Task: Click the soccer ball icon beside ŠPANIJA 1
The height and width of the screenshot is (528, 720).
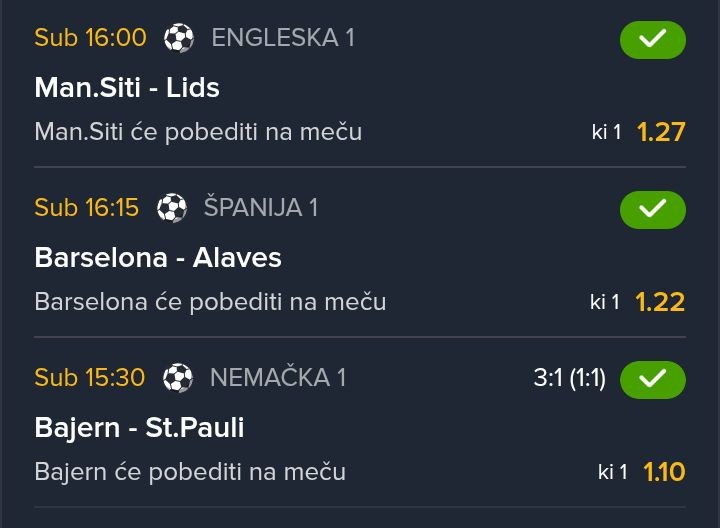Action: tap(172, 208)
